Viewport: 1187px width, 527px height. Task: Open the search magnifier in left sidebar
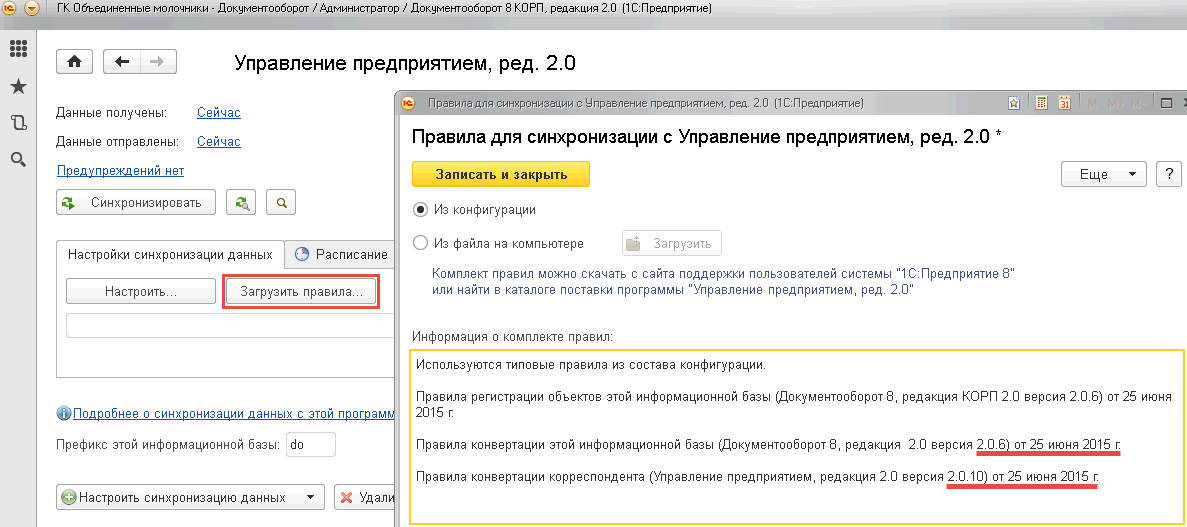tap(18, 159)
